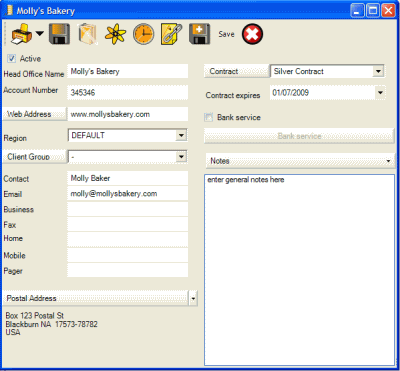Screen dimensions: 400x371
Task: Click the Web Address button
Action: [35, 114]
